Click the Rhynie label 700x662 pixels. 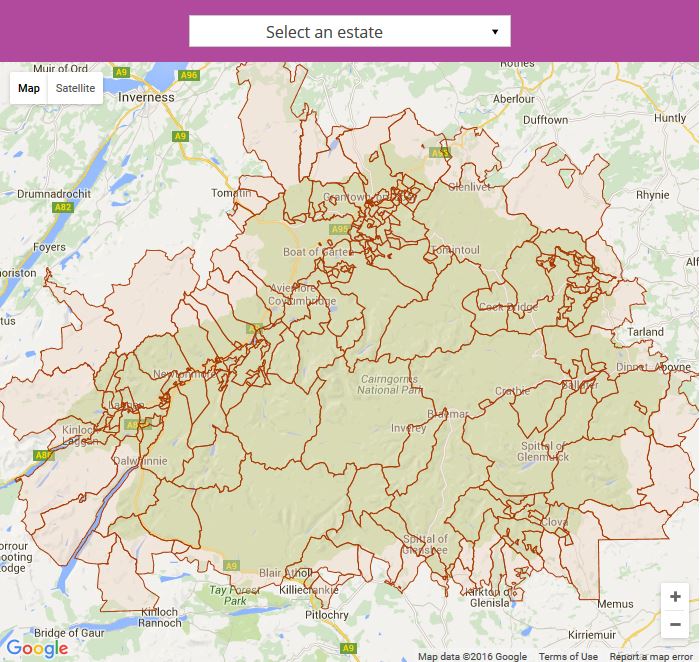653,195
